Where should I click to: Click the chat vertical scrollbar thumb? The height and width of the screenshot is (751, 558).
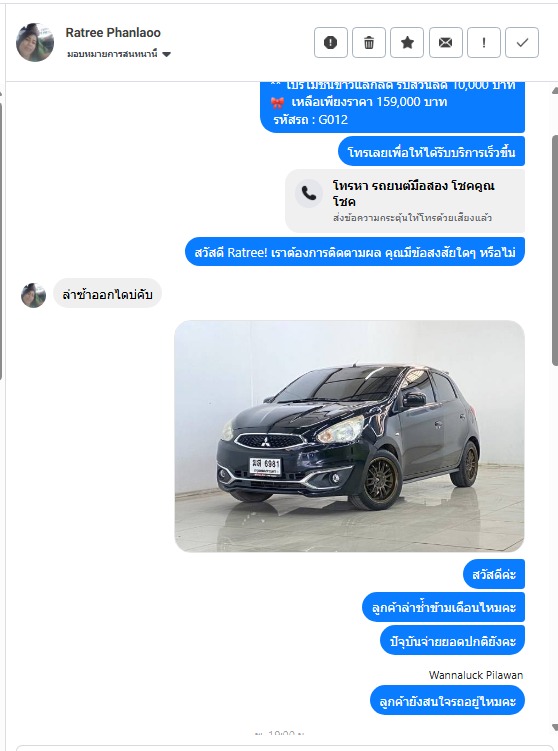point(555,250)
